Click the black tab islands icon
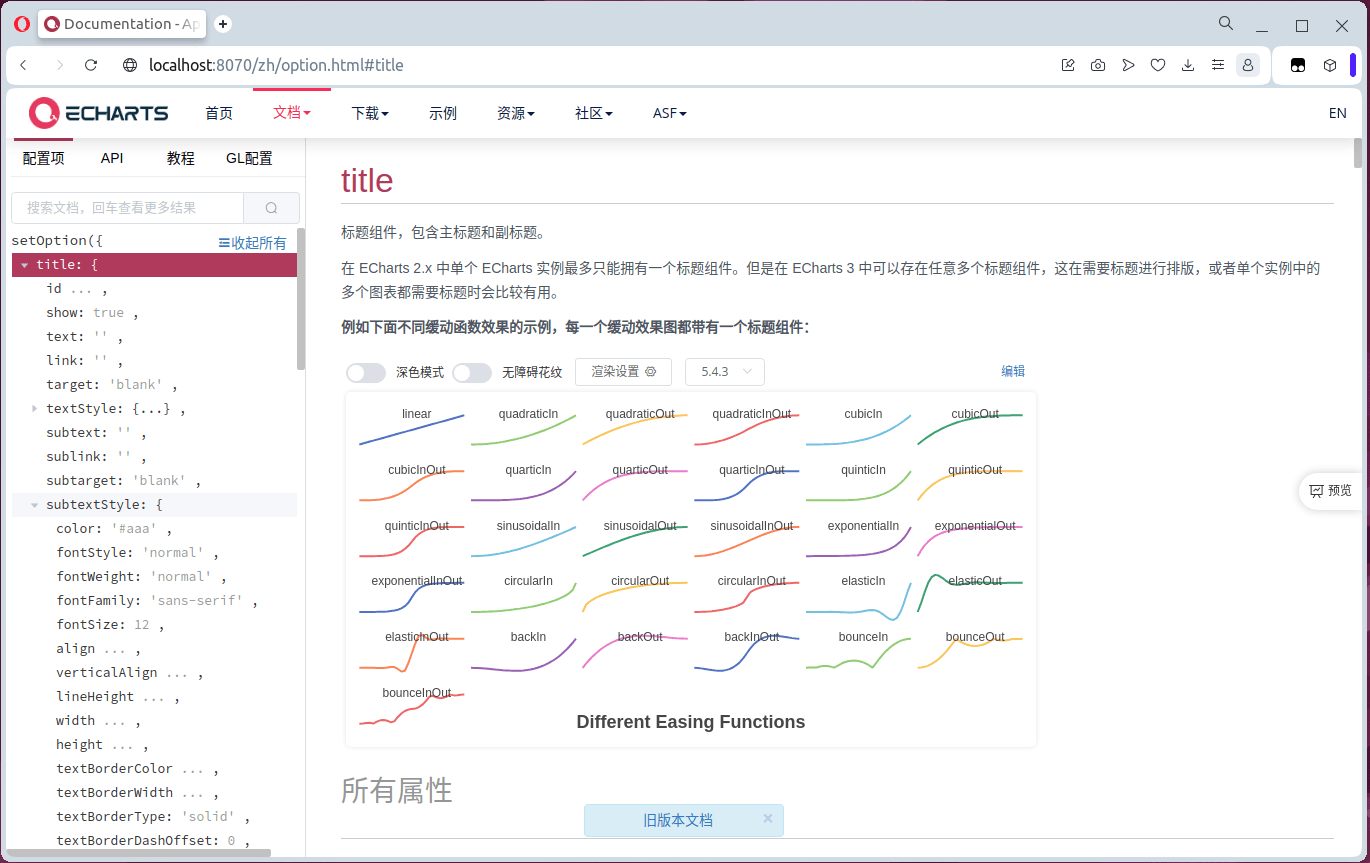Viewport: 1370px width, 863px height. click(1298, 65)
